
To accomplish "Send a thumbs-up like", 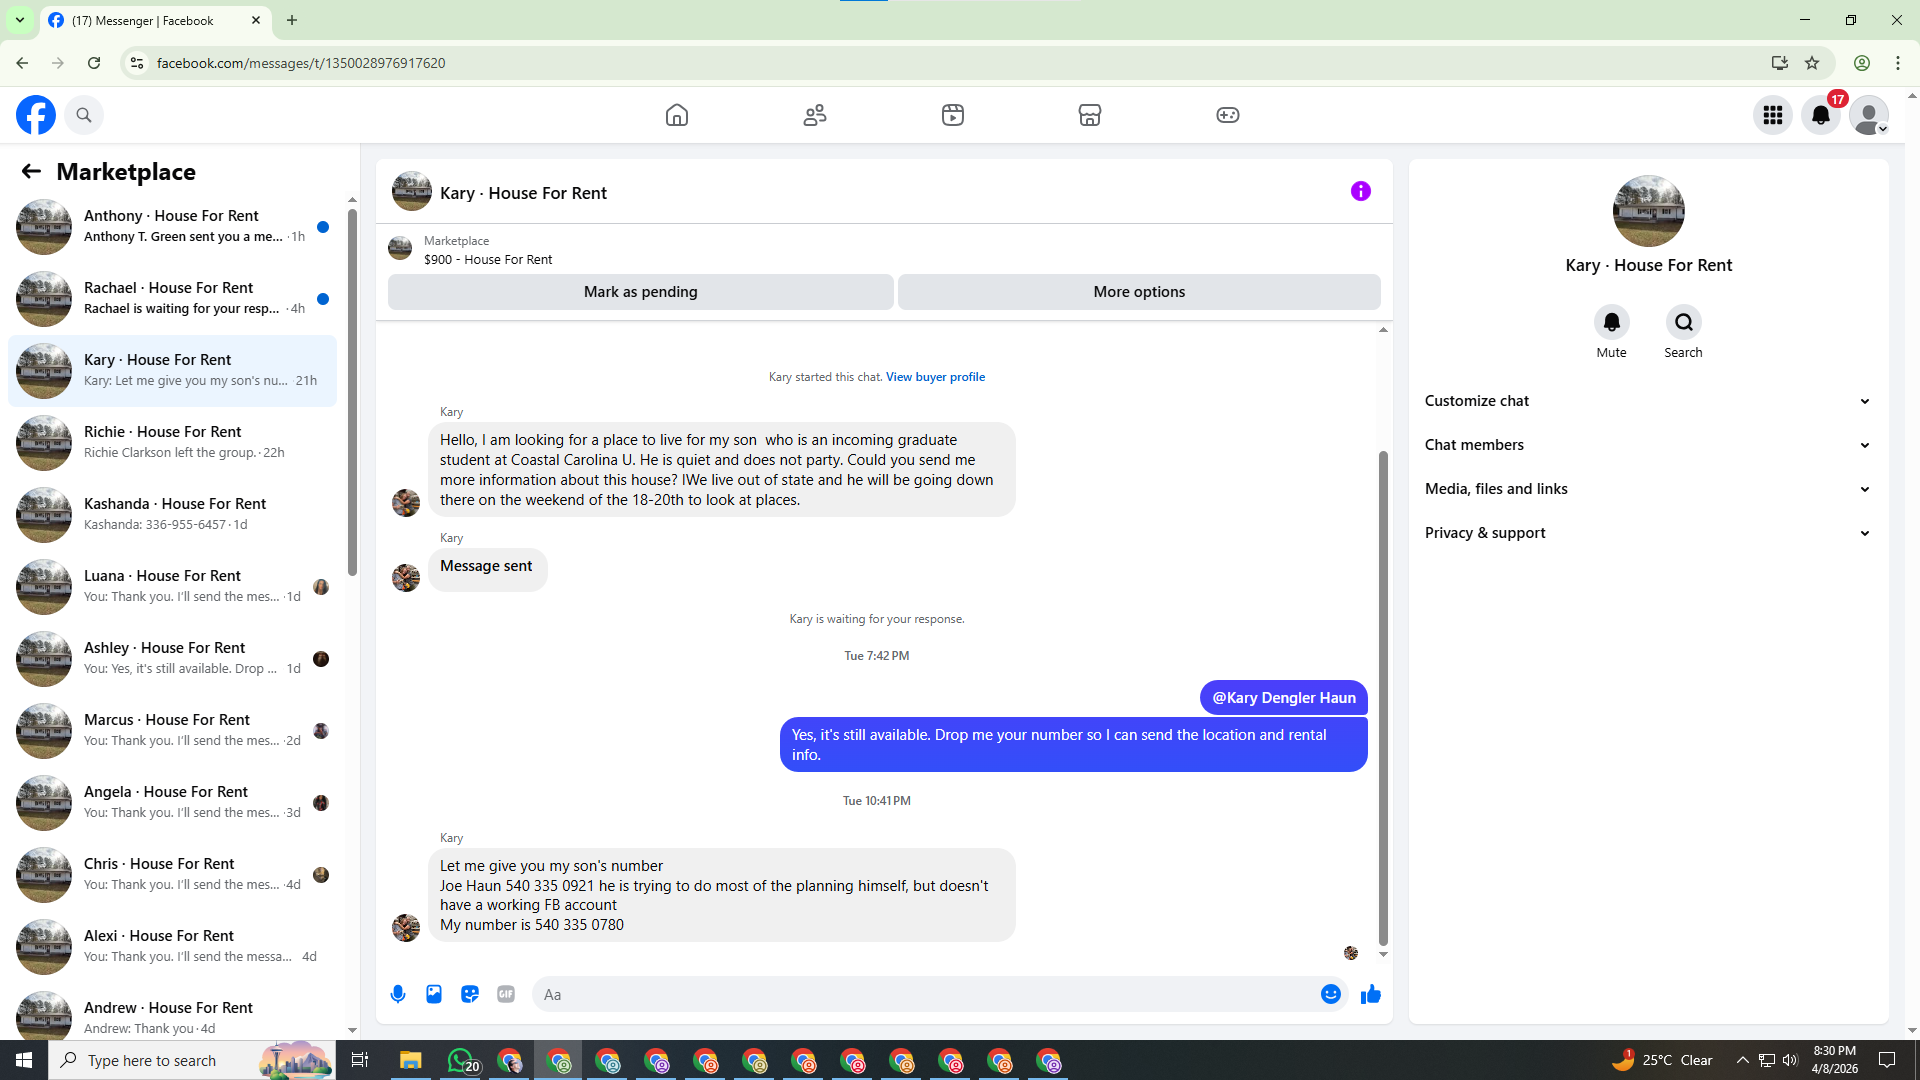I will [x=1371, y=994].
